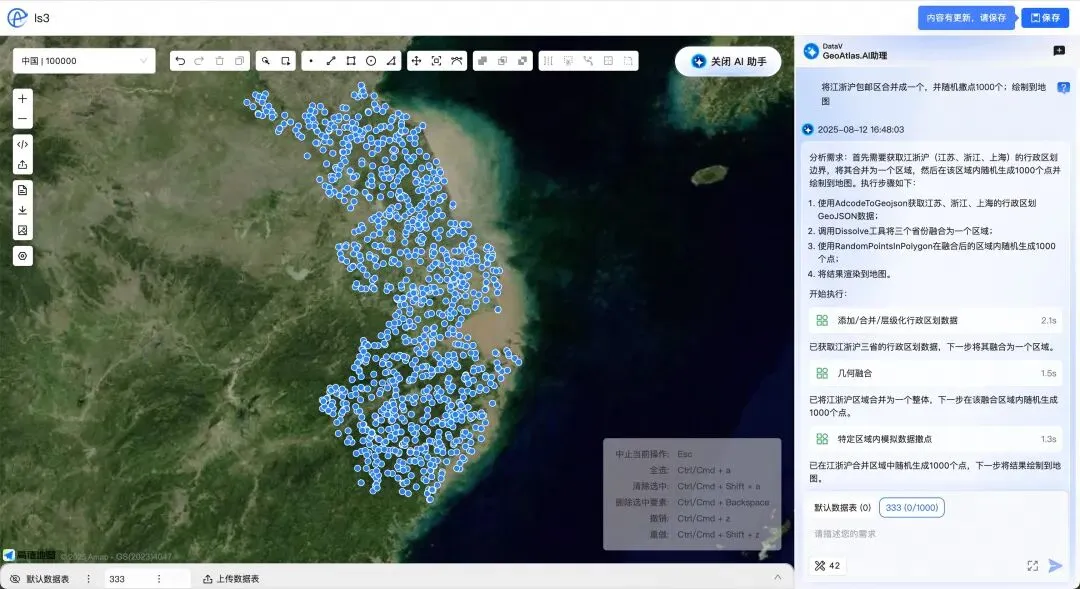Screen dimensions: 1080x589
Task: Click the middle overlapping-squares intersect icon
Action: pos(502,61)
